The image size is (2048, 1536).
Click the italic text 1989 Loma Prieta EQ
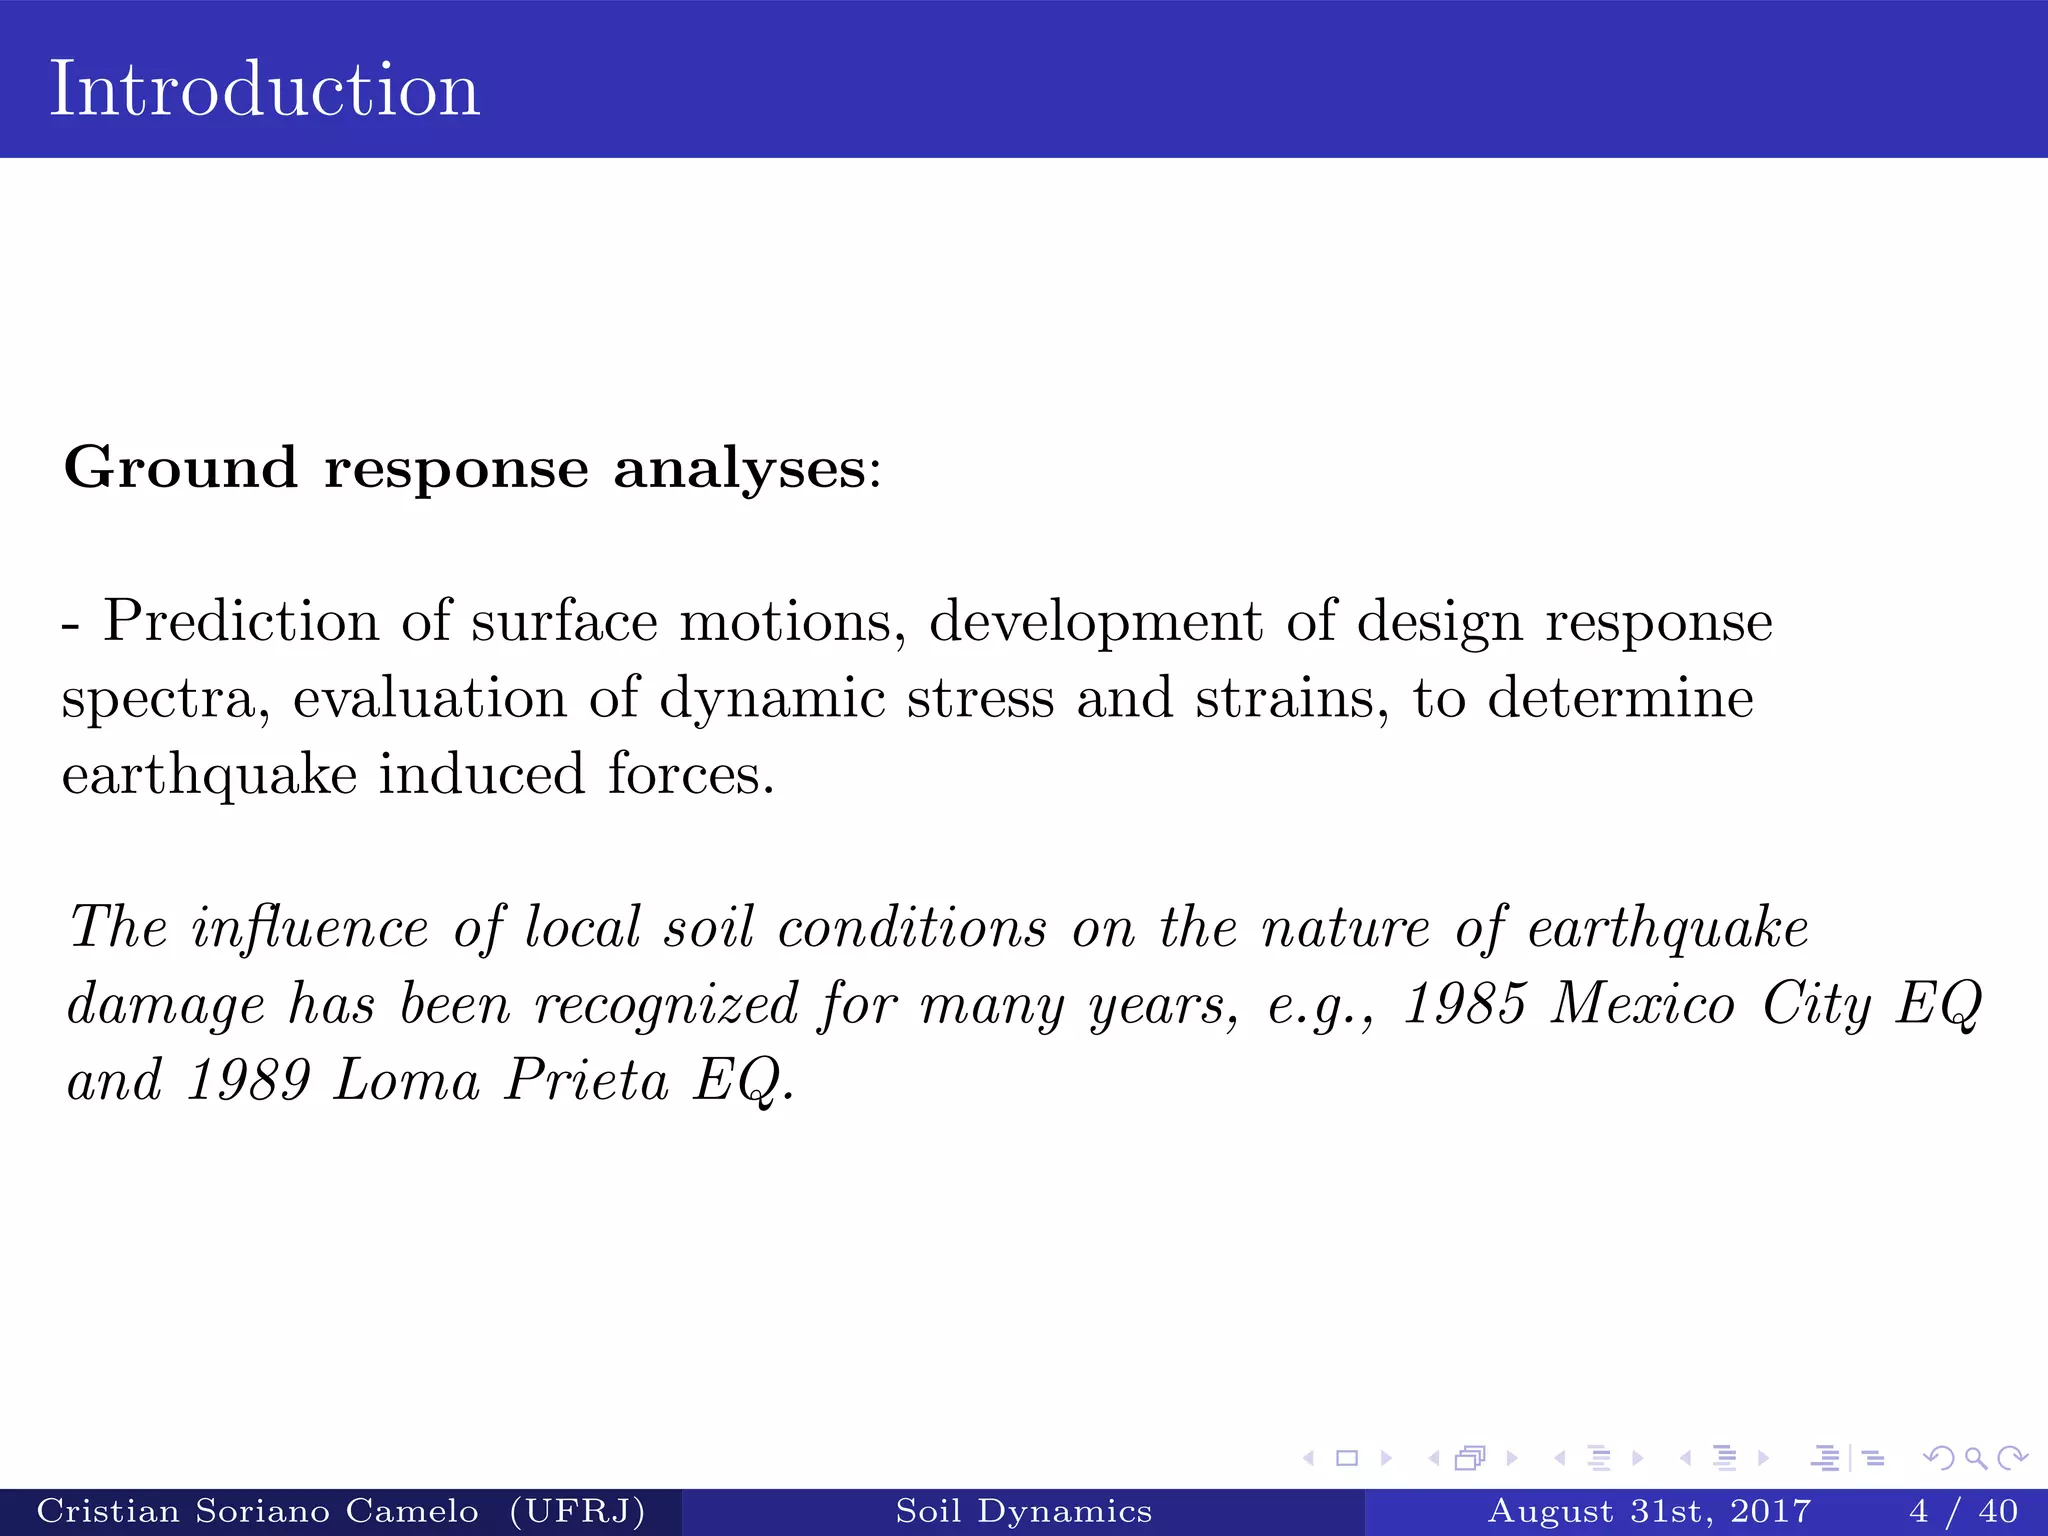490,1081
